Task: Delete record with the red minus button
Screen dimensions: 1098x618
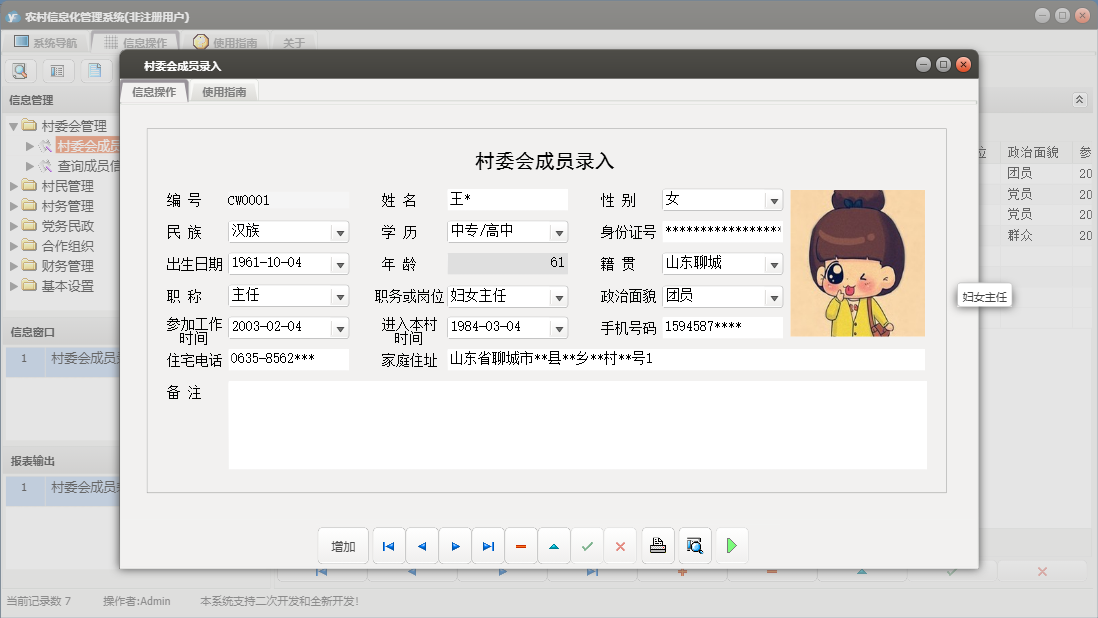Action: point(521,546)
